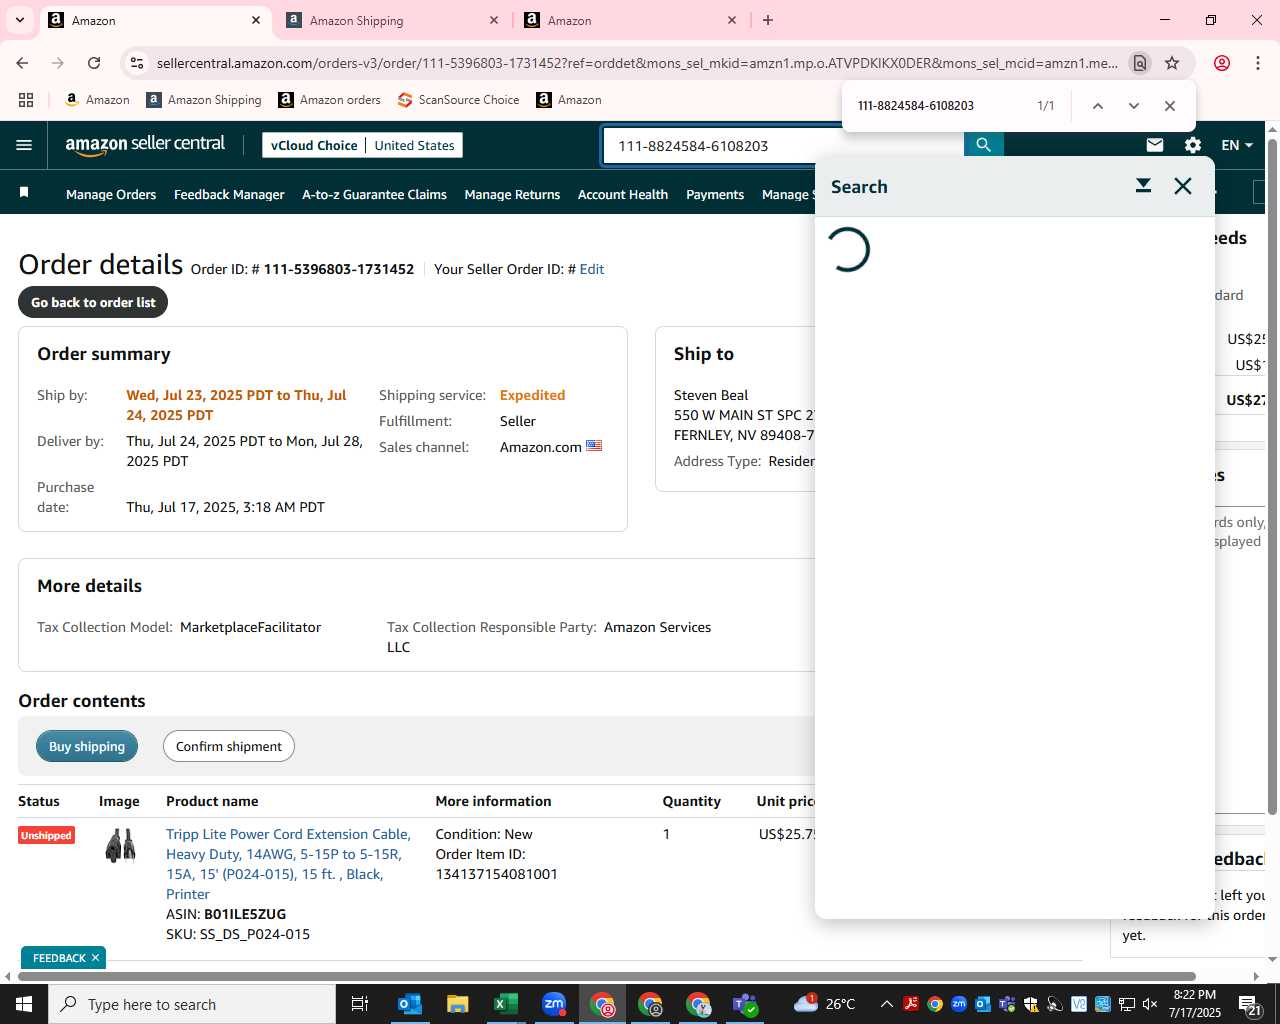This screenshot has height=1024, width=1280.
Task: Click Edit next to Your Seller Order ID
Action: (592, 269)
